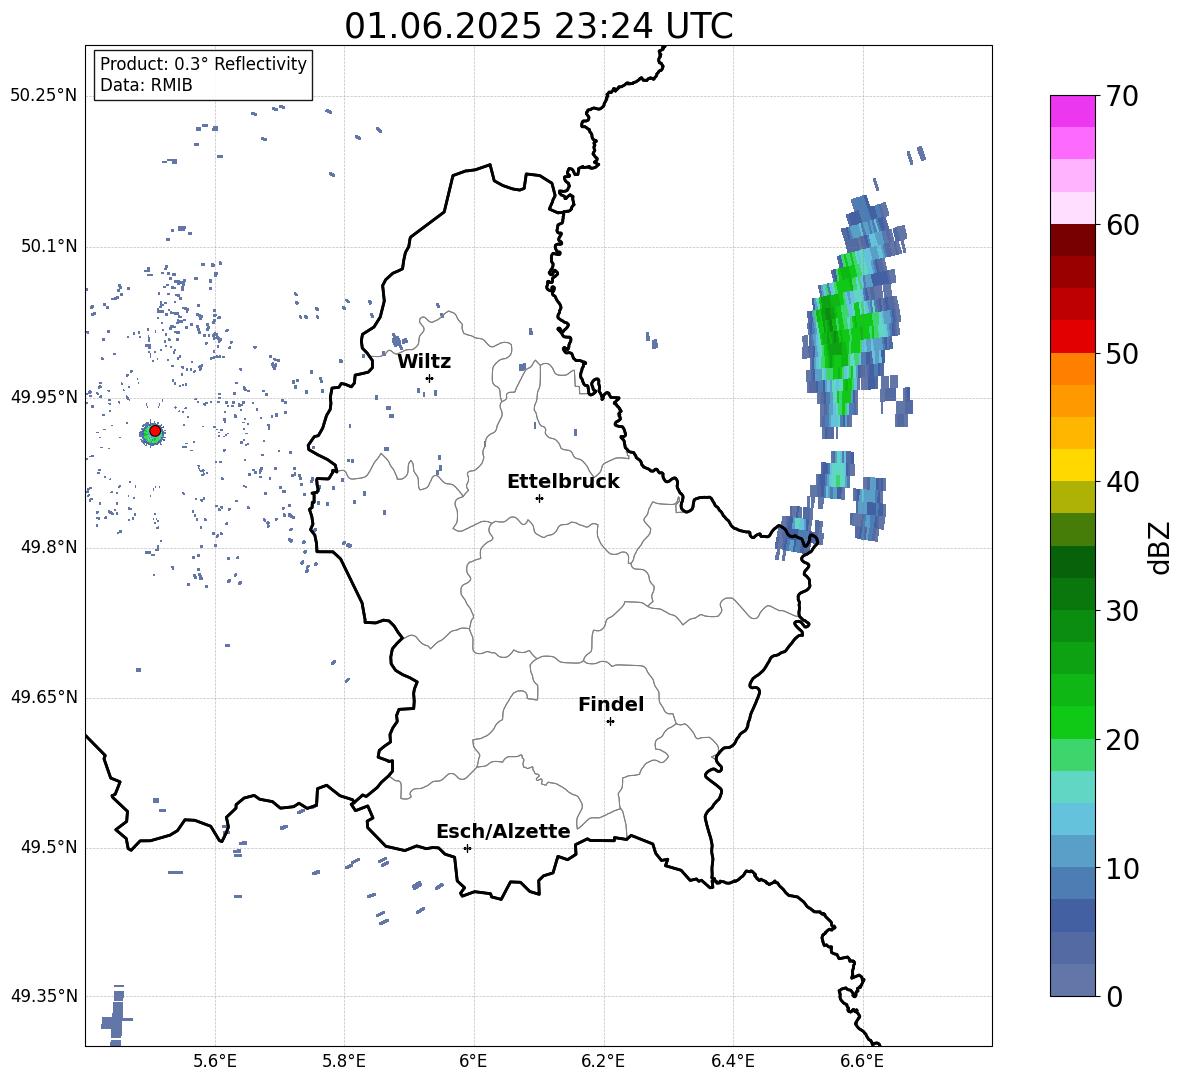Click the 5.8°E longitude label

pyautogui.click(x=344, y=1061)
